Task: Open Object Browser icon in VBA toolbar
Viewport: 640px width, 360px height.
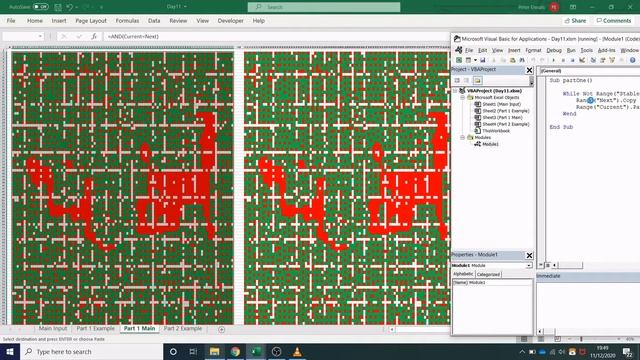Action: point(612,60)
